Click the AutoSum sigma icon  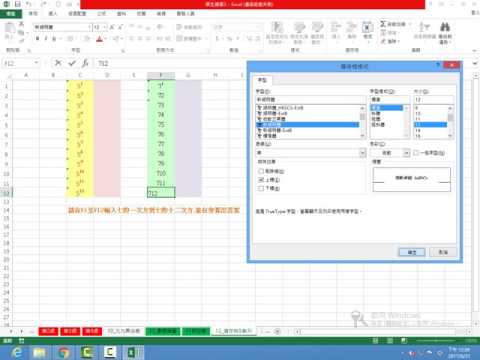[383, 24]
